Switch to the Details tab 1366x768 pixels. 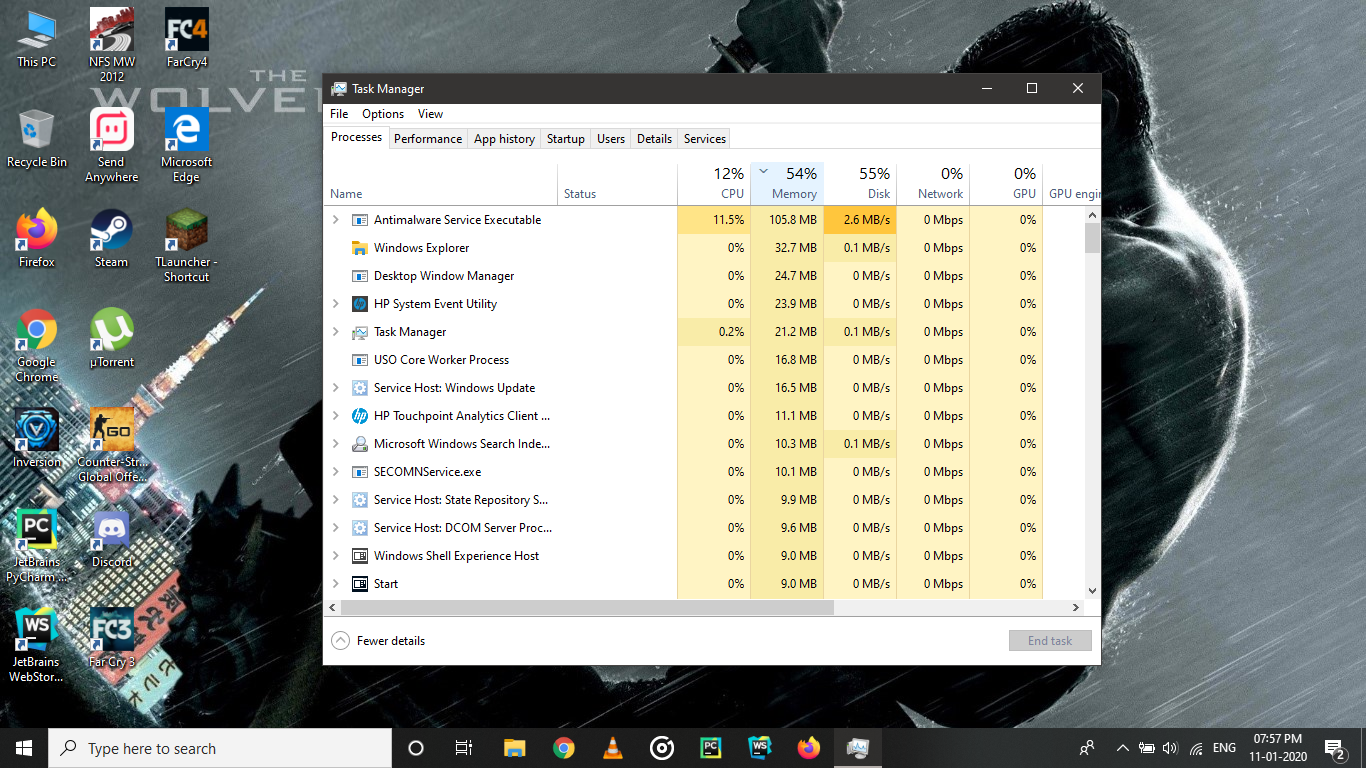[654, 139]
